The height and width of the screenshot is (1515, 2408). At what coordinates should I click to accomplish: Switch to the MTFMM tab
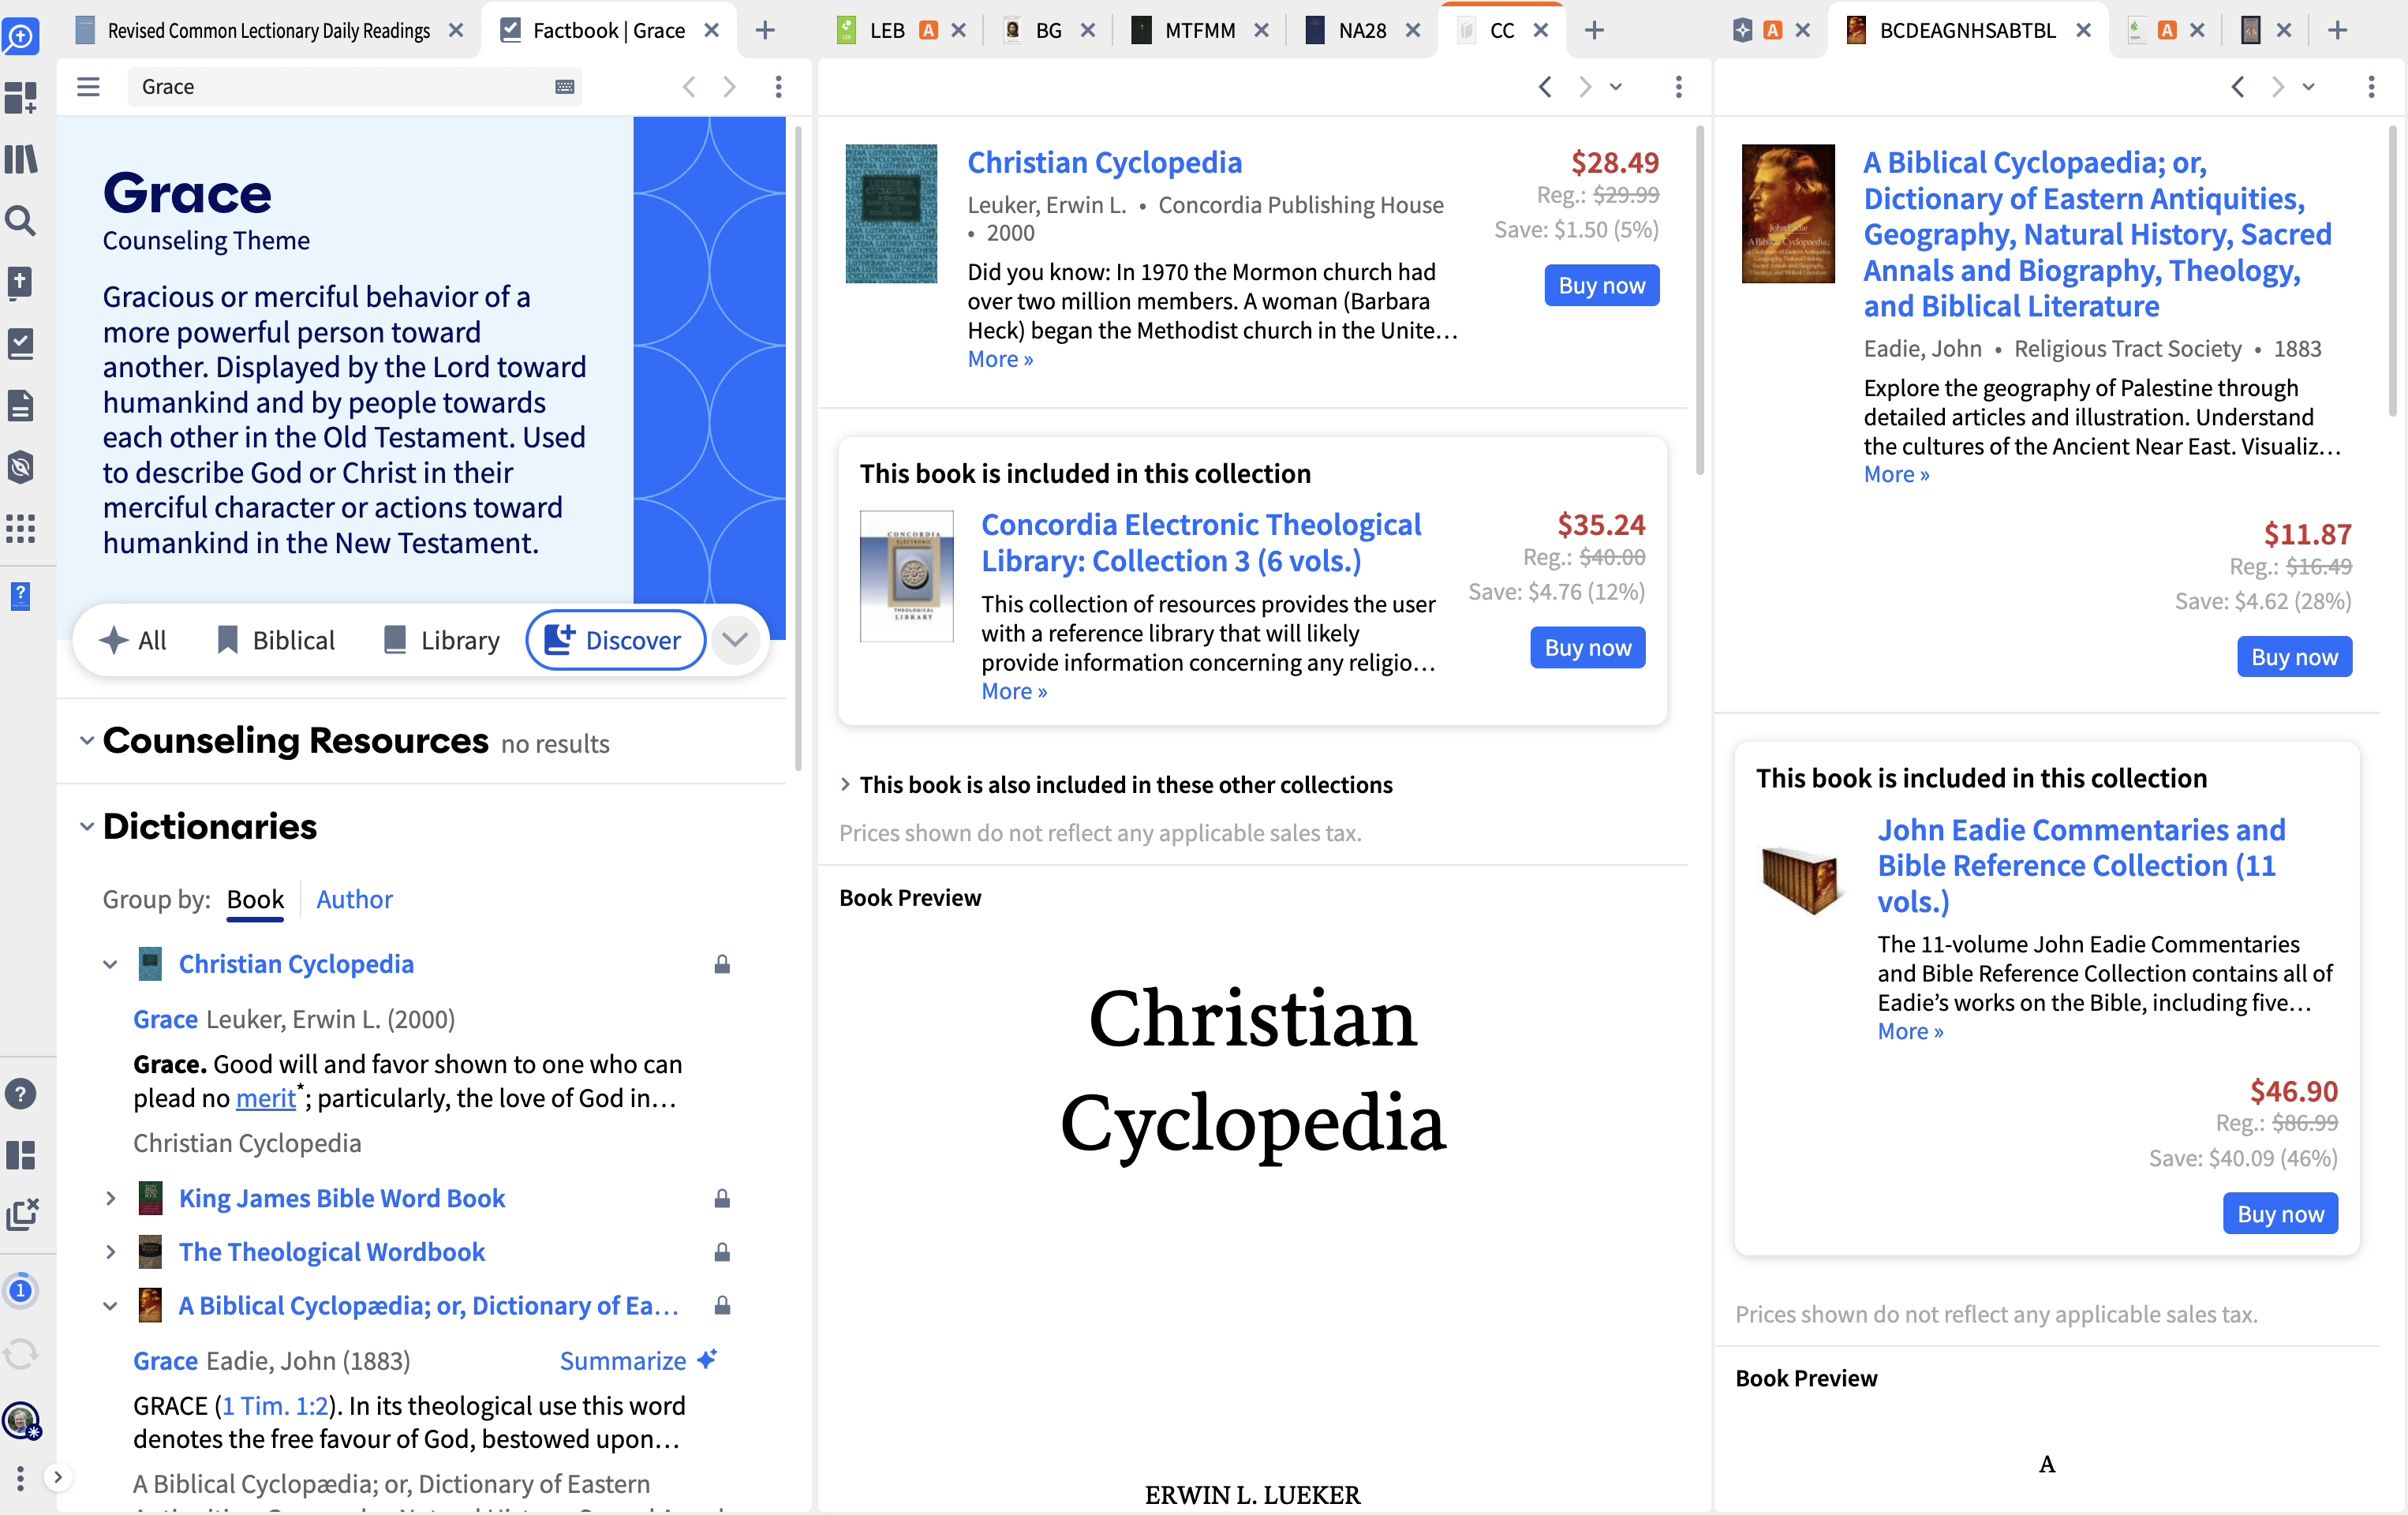(1199, 31)
